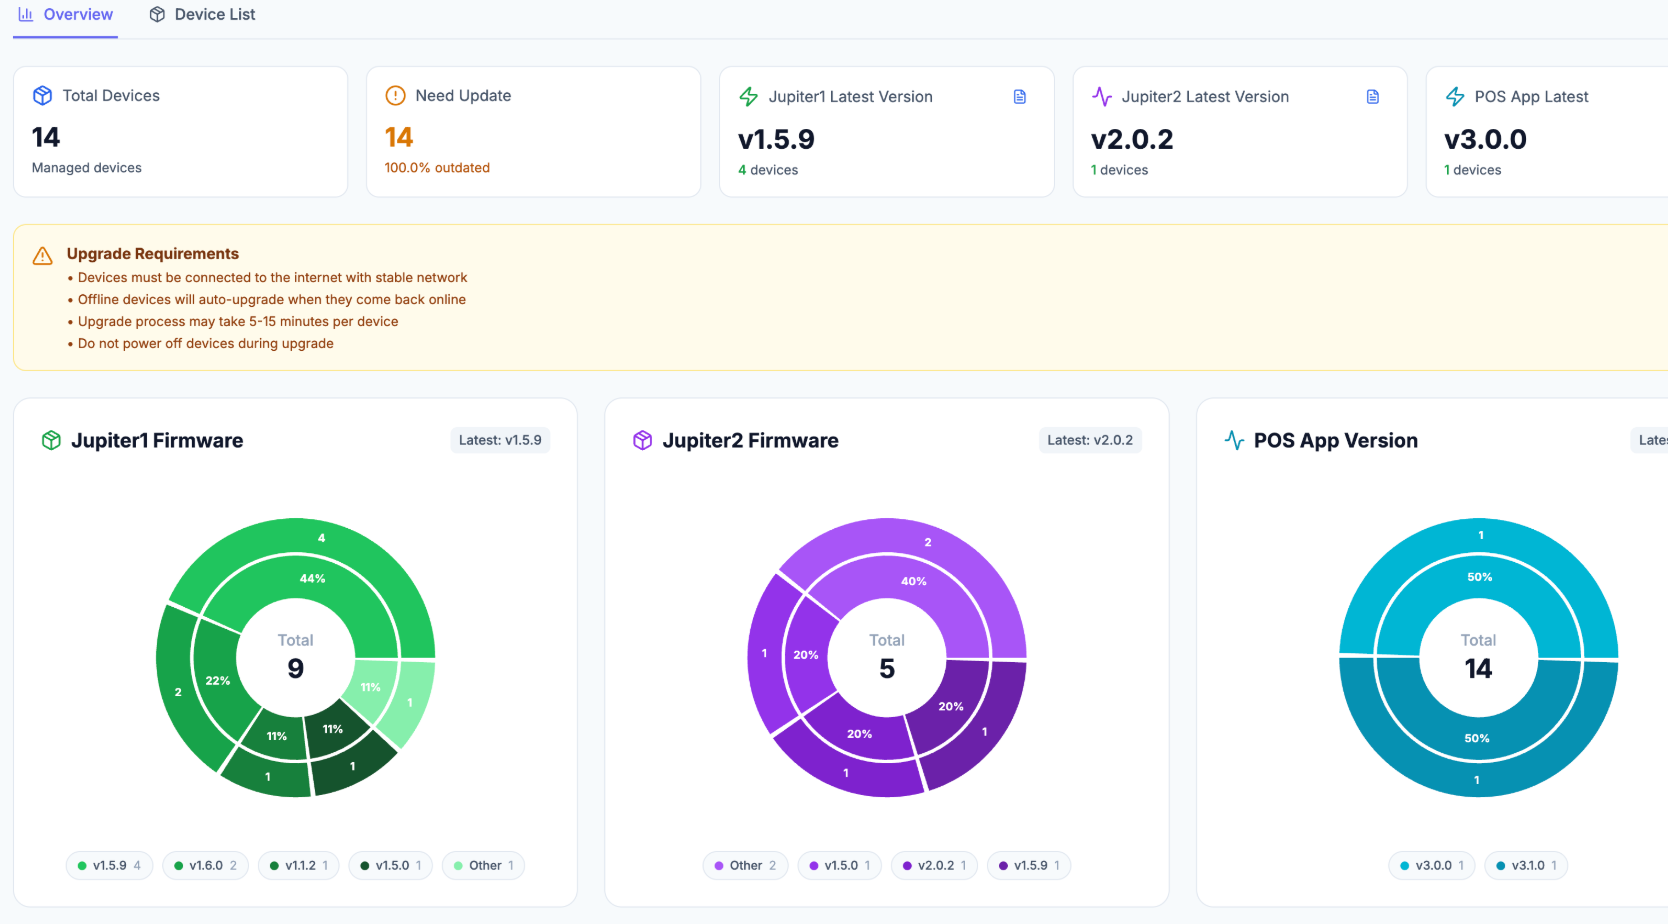This screenshot has width=1668, height=924.
Task: Click the waveform icon beside Jupiter2 Latest Version
Action: pyautogui.click(x=1101, y=96)
